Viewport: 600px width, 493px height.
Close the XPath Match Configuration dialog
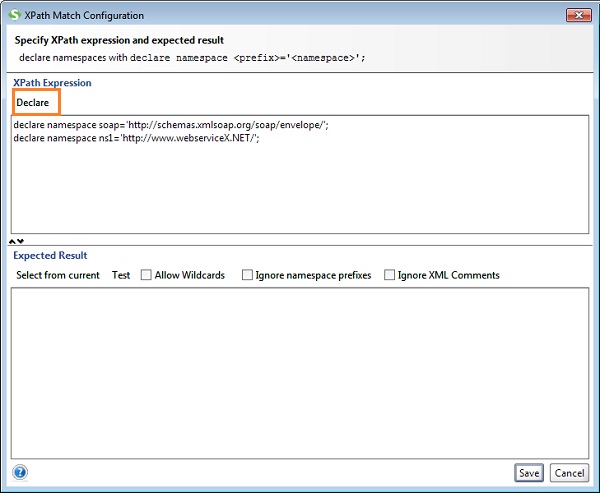tap(578, 15)
